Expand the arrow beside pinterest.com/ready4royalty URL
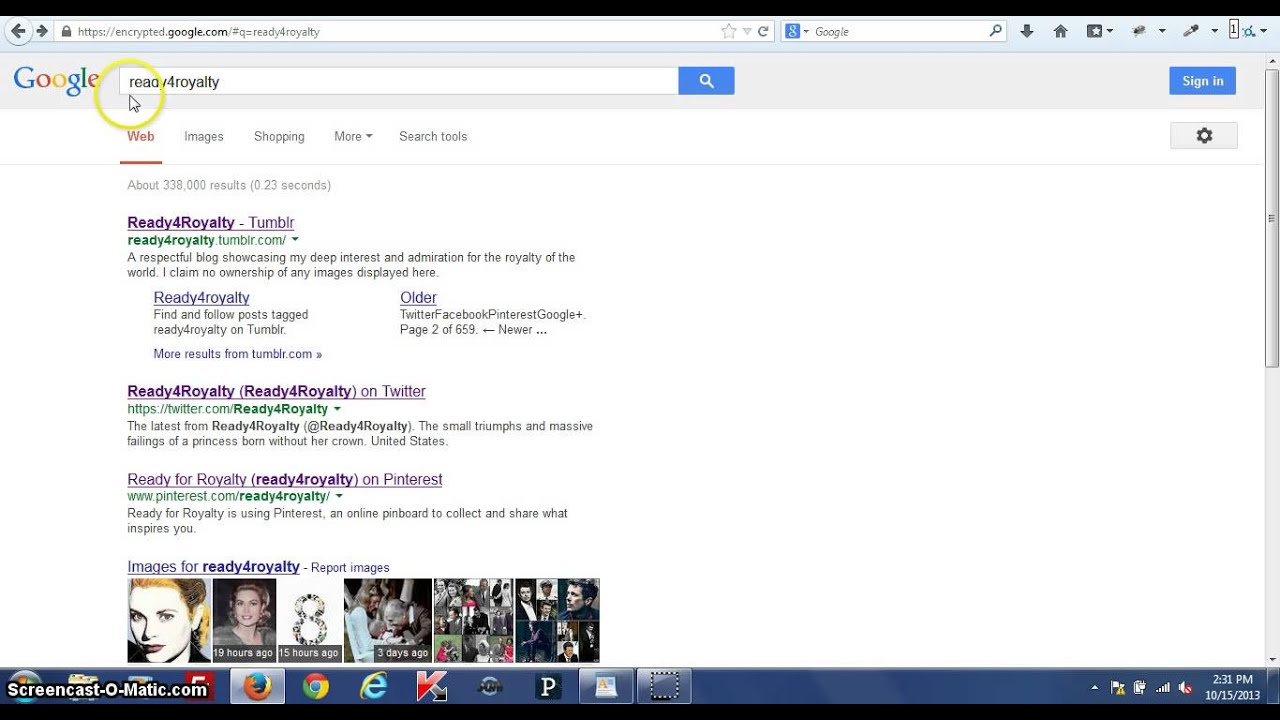Image resolution: width=1280 pixels, height=720 pixels. 339,496
